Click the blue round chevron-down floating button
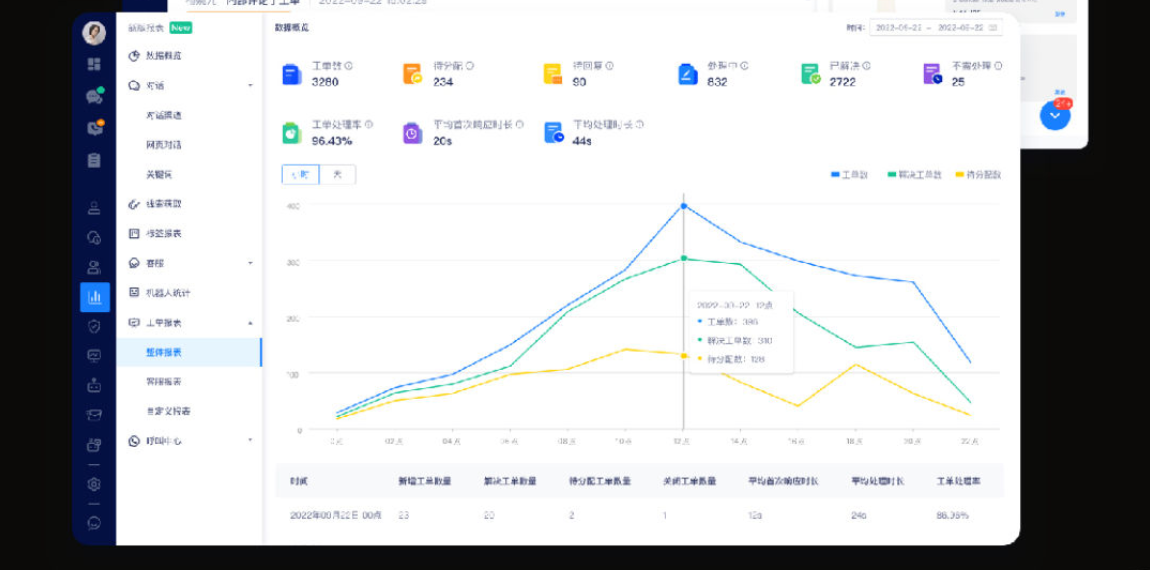The image size is (1150, 570). point(1055,116)
